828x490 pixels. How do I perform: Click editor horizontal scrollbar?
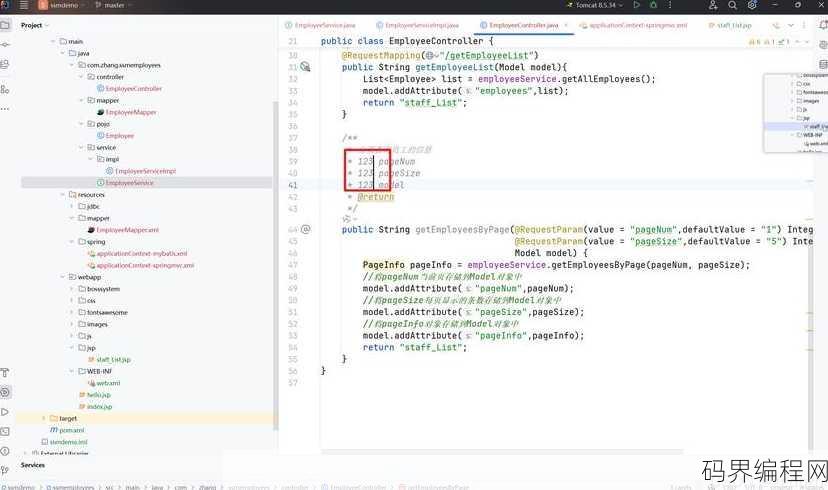(x=502, y=452)
